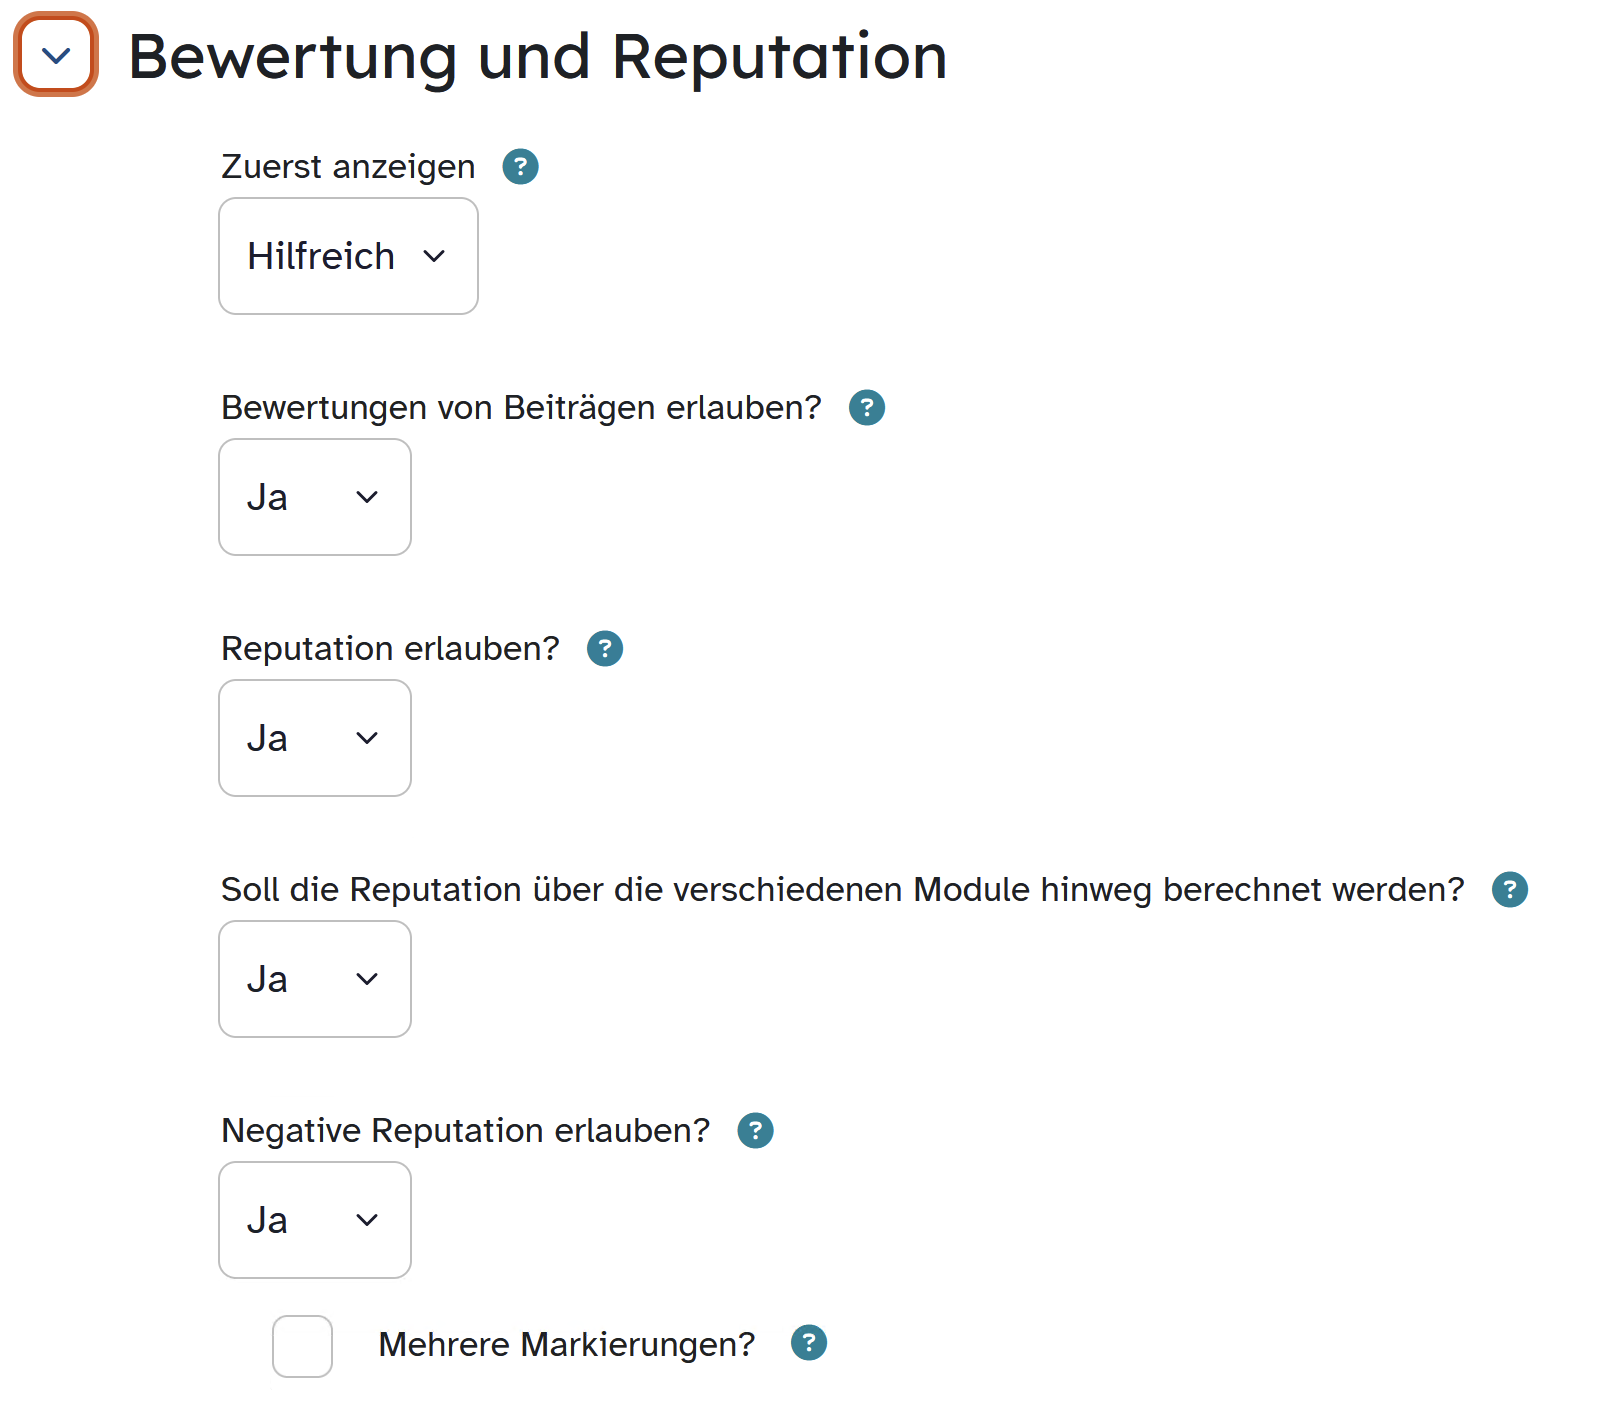The image size is (1620, 1404).
Task: Show help for Negative Reputation erlauben
Action: coord(755,1131)
